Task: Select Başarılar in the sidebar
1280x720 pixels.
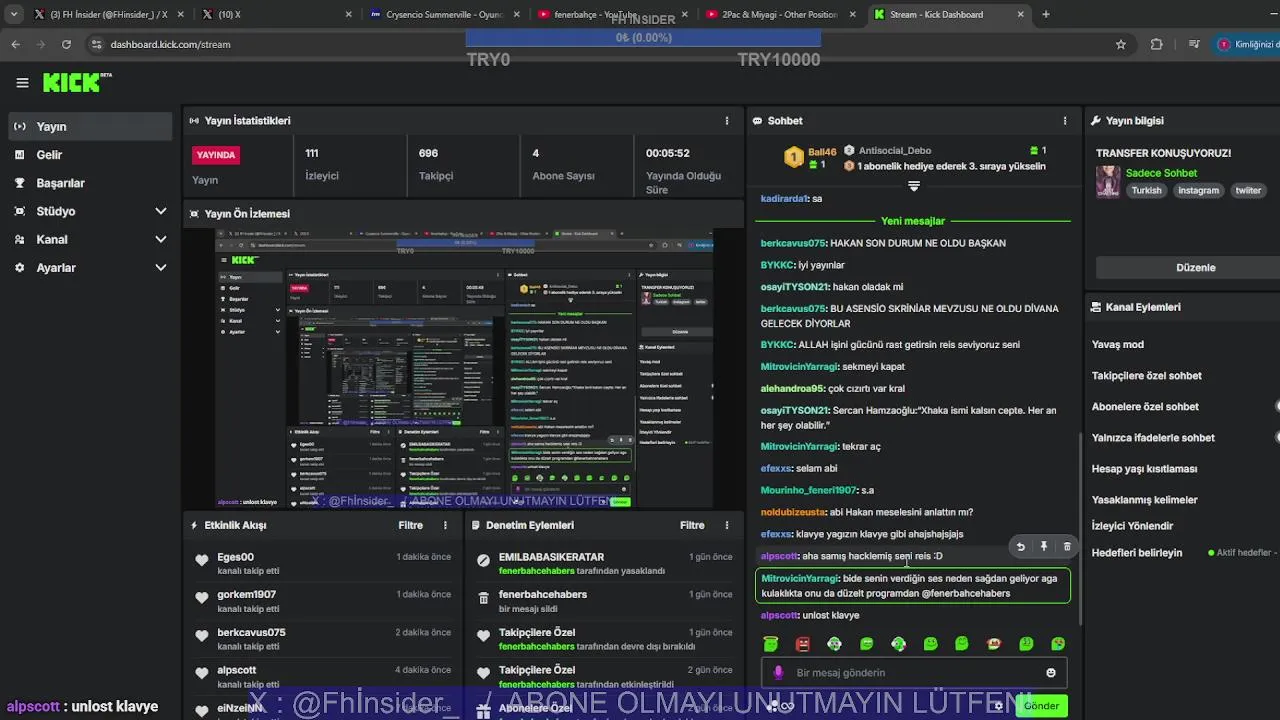Action: pyautogui.click(x=90, y=183)
